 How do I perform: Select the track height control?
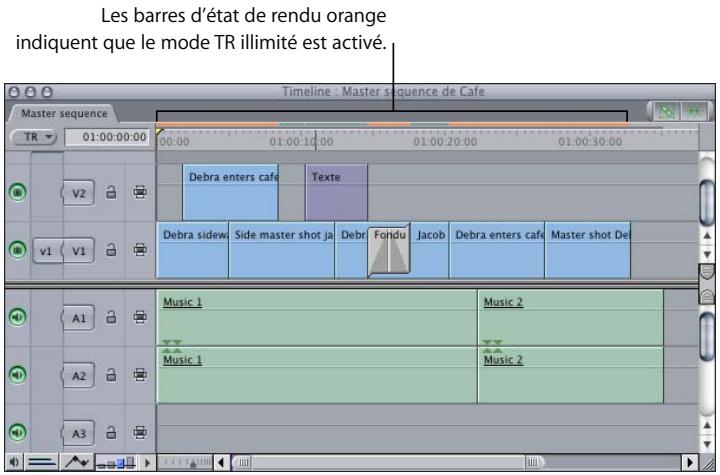(117, 462)
